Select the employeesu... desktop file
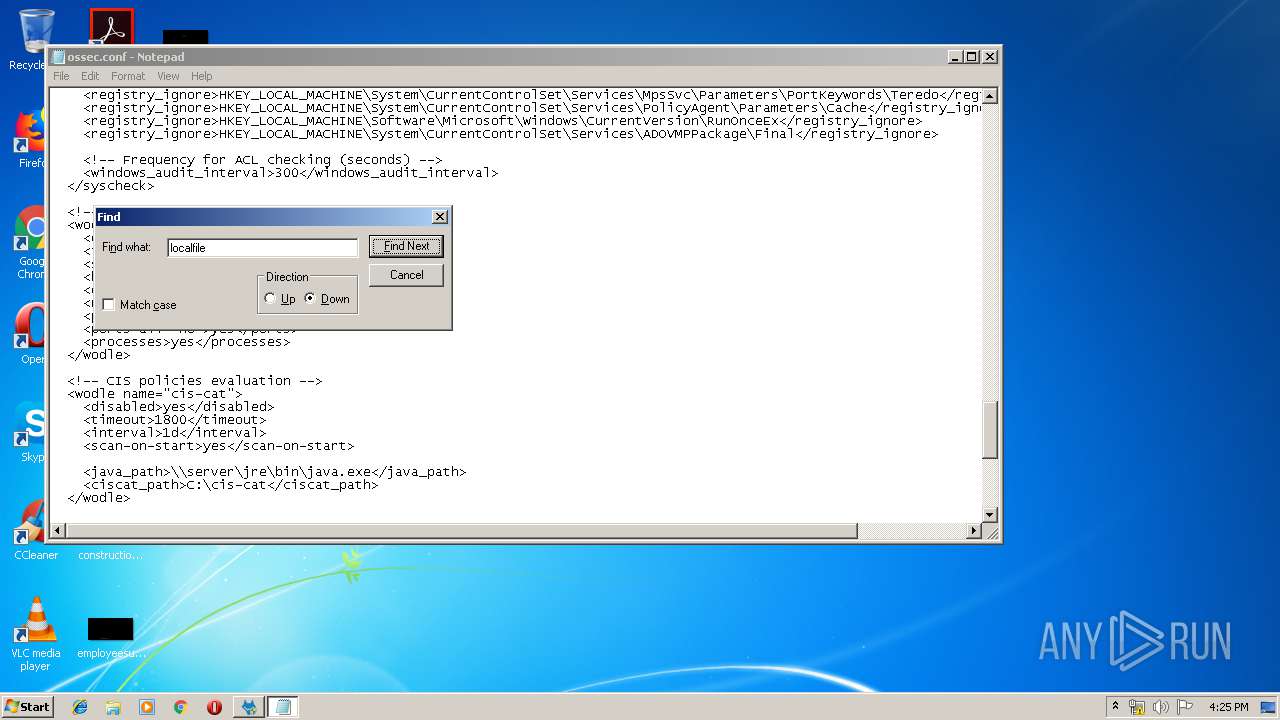Image resolution: width=1280 pixels, height=720 pixels. point(110,639)
